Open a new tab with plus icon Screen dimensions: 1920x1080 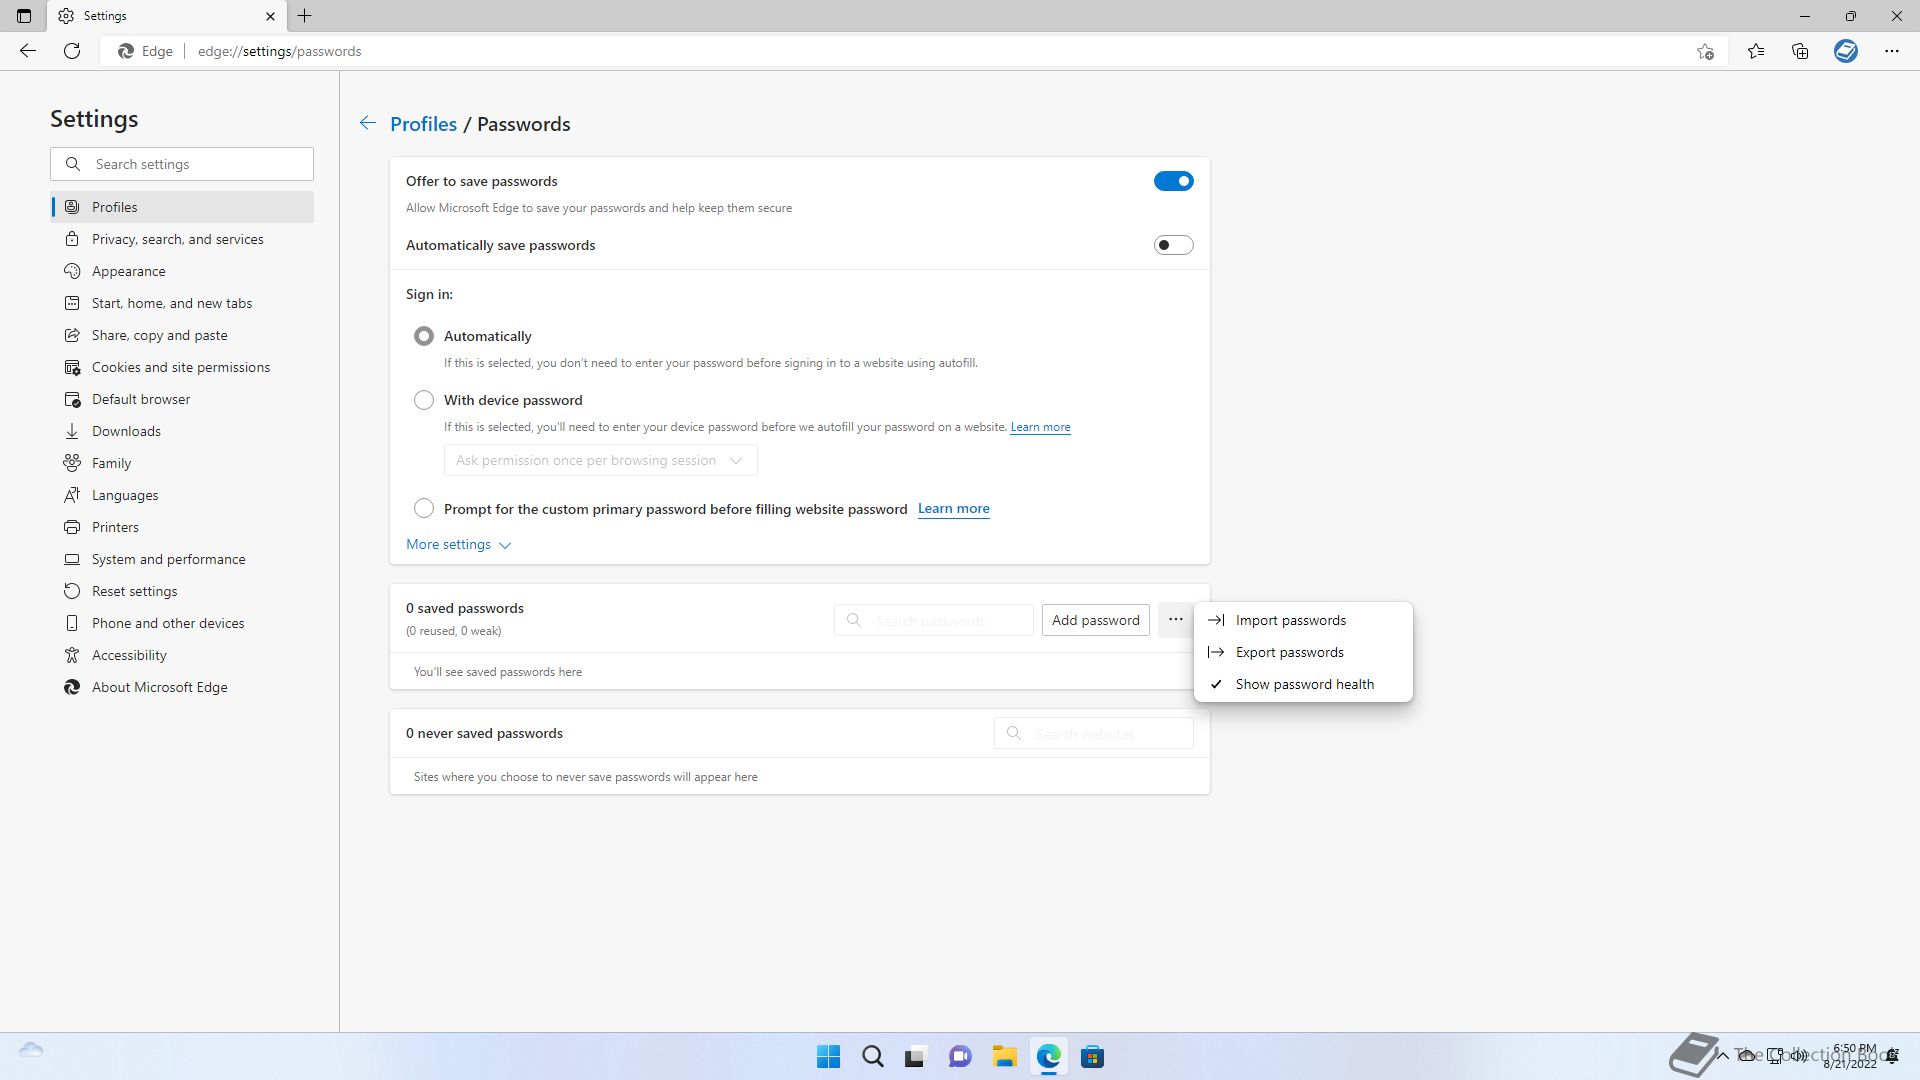point(305,16)
